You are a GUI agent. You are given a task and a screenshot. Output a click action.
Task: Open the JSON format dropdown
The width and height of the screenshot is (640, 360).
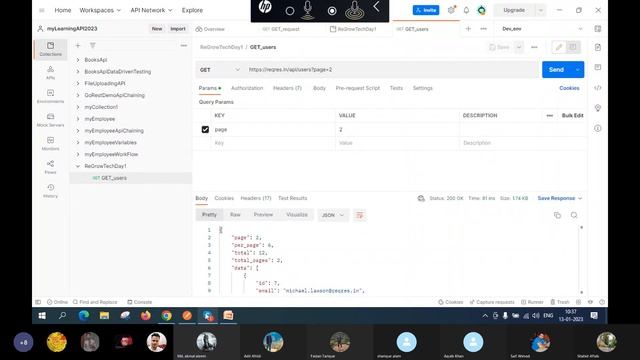(333, 215)
